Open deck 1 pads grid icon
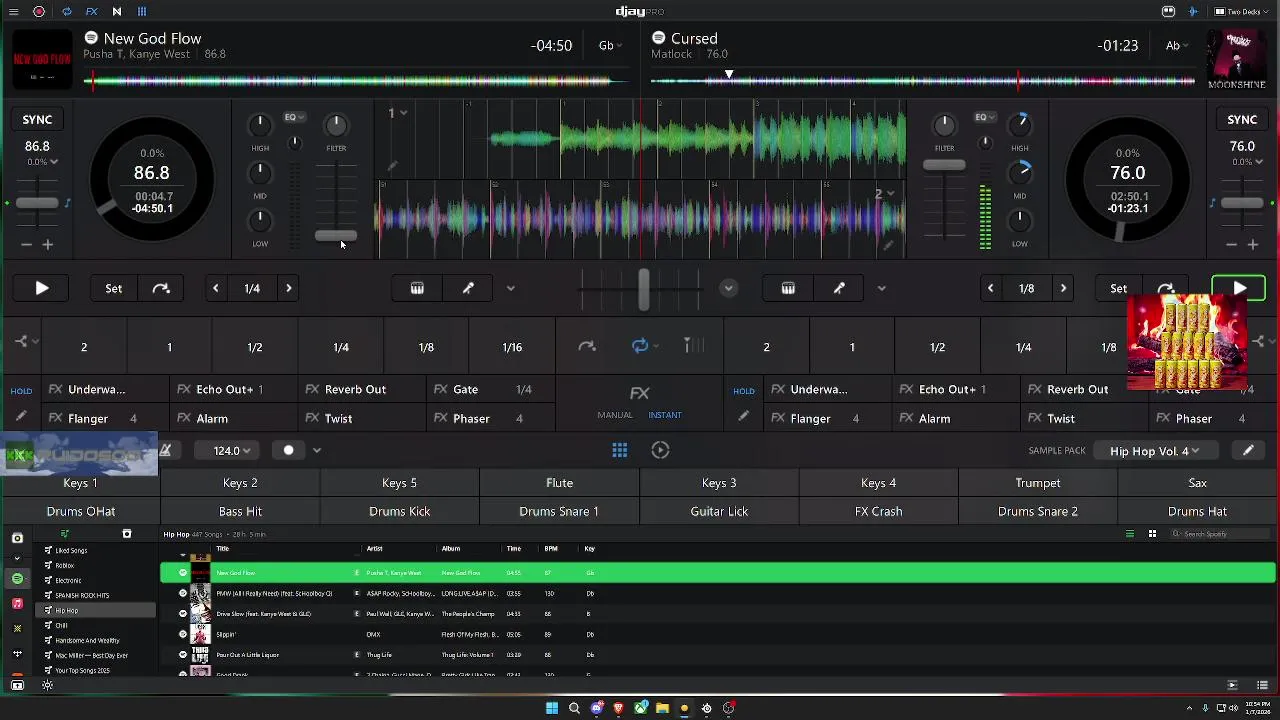Screen dimensions: 1280x720 pyautogui.click(x=417, y=288)
